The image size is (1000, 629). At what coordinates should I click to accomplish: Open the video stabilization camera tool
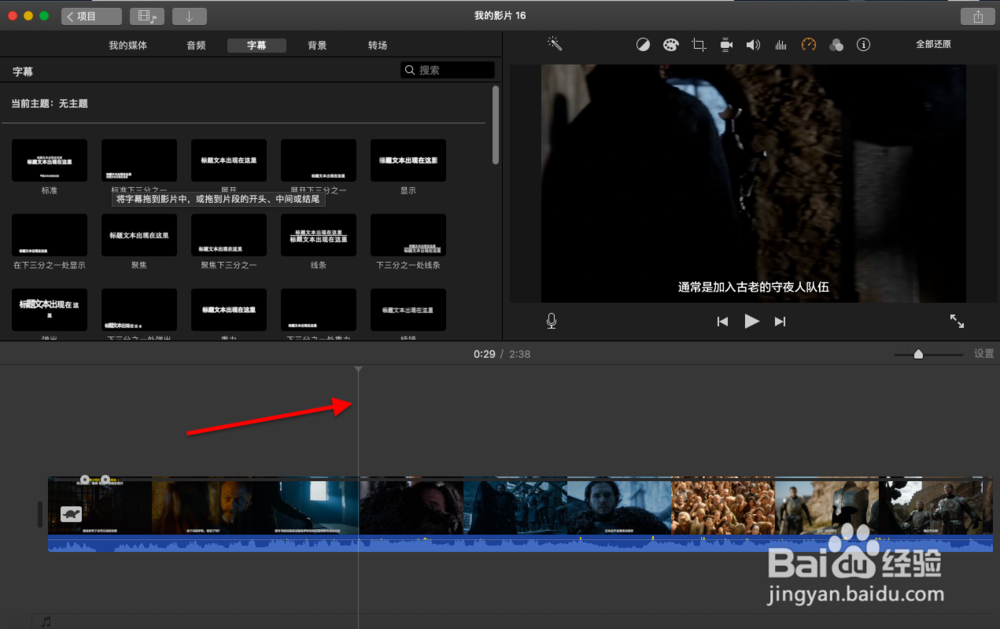click(x=726, y=45)
